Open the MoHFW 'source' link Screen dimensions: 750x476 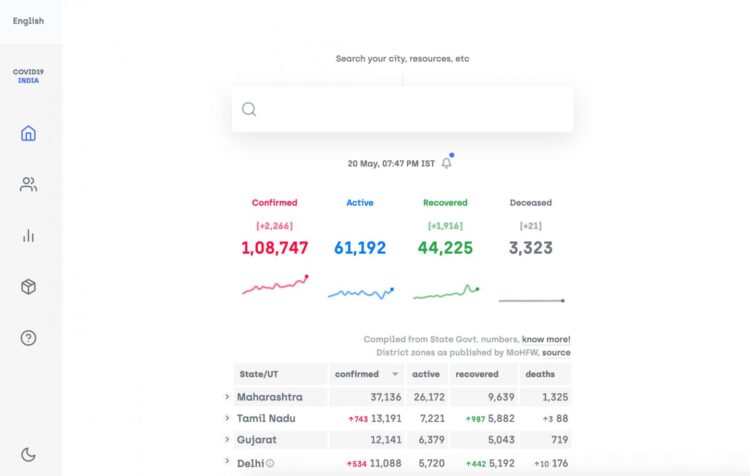(556, 352)
